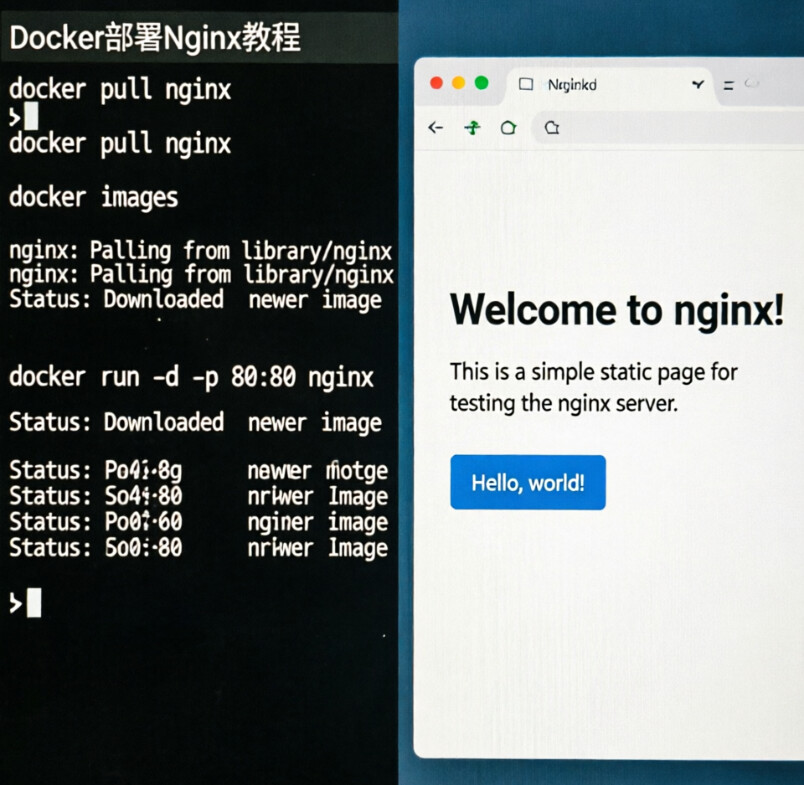
Task: Click the "Welcome to nginx!" heading
Action: [x=617, y=311]
